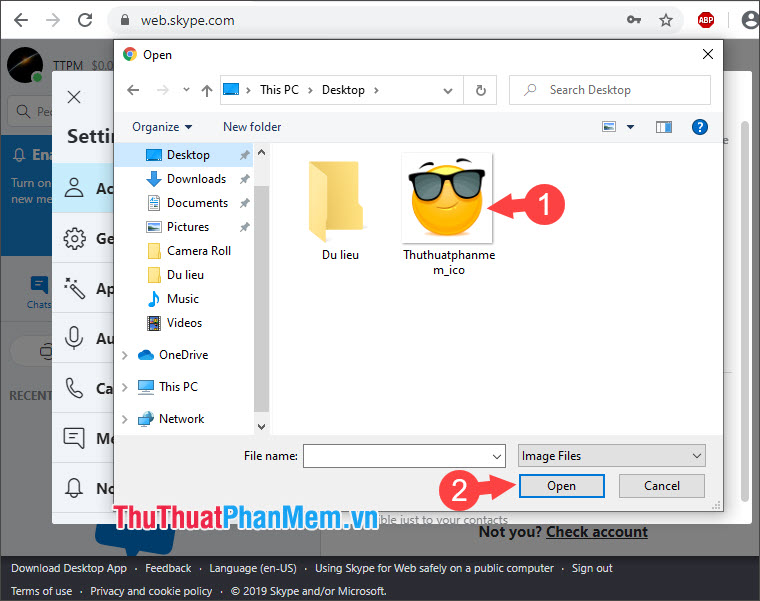The width and height of the screenshot is (760, 601).
Task: Open the File name dropdown arrow
Action: point(497,456)
